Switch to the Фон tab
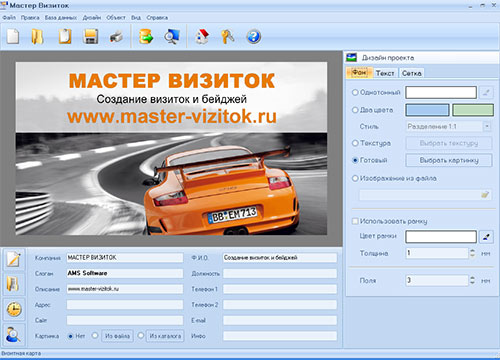The image size is (500, 360). [x=359, y=72]
